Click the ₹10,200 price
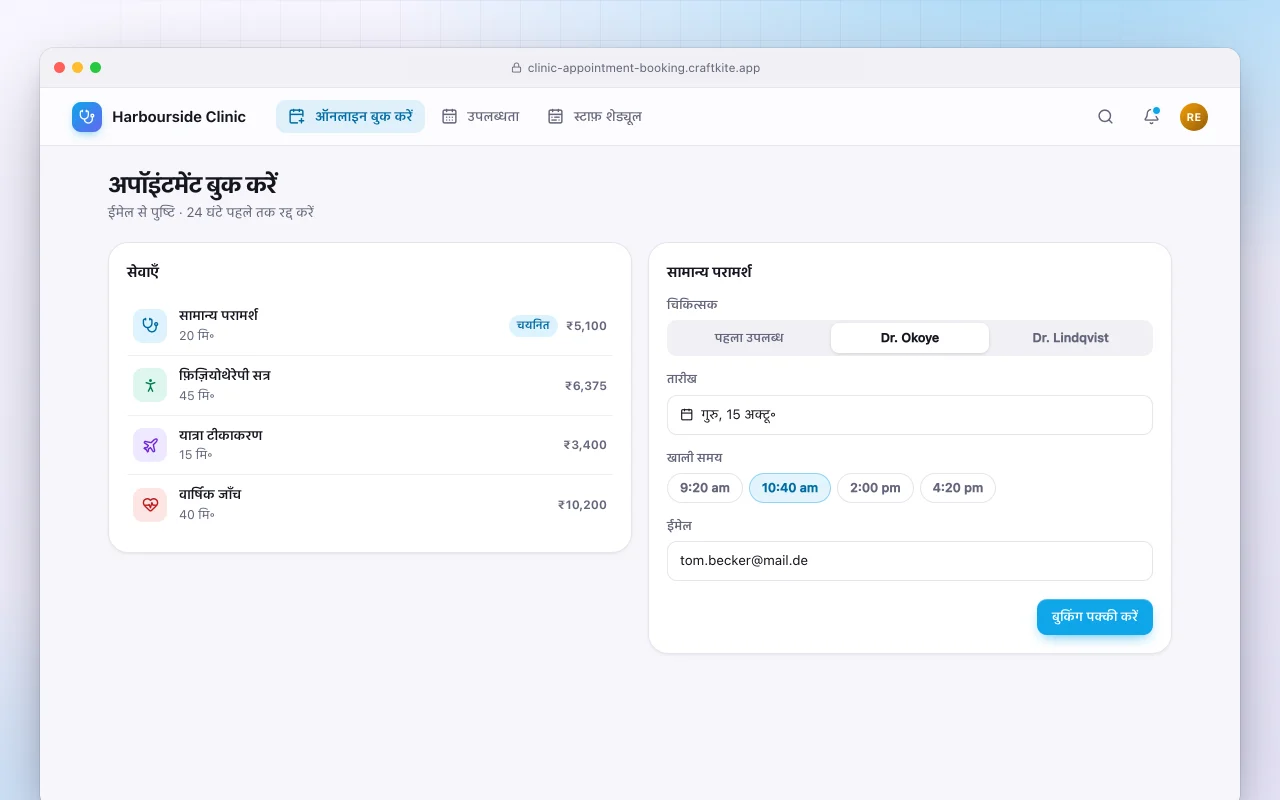Screen dimensions: 1280x800 coord(582,505)
